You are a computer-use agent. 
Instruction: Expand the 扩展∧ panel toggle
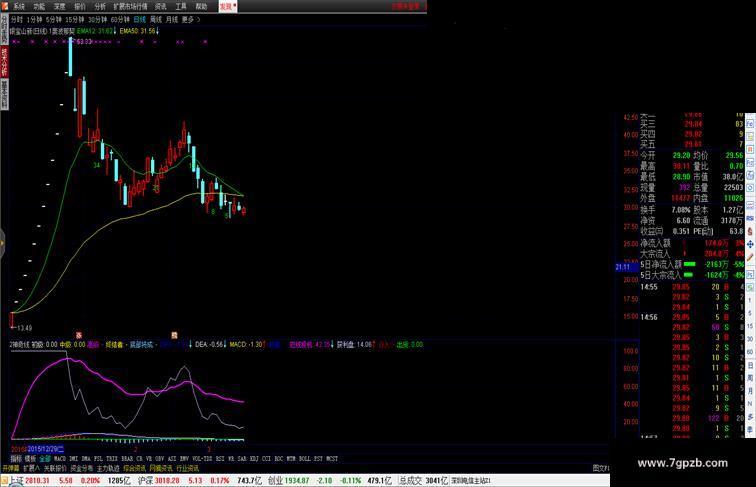pos(31,468)
